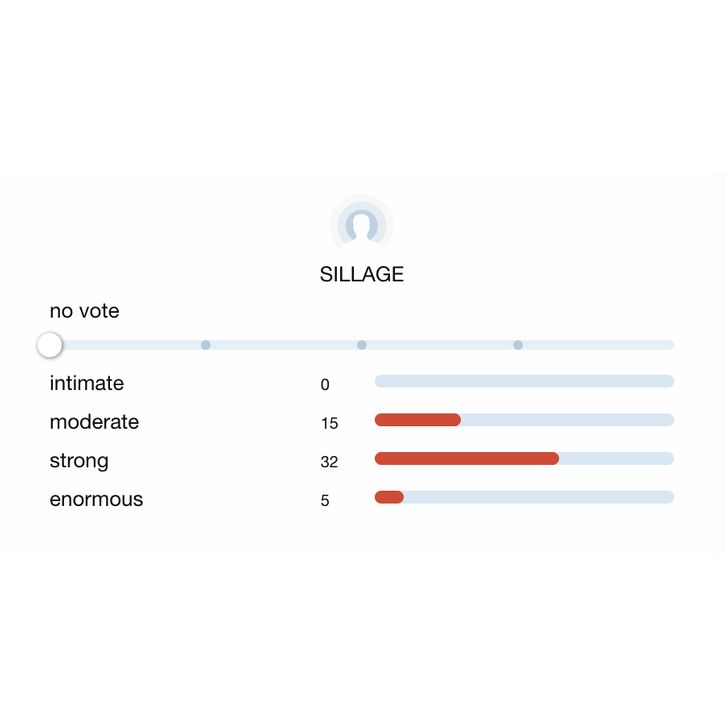The height and width of the screenshot is (726, 726).
Task: Click the "no vote" label
Action: click(84, 311)
